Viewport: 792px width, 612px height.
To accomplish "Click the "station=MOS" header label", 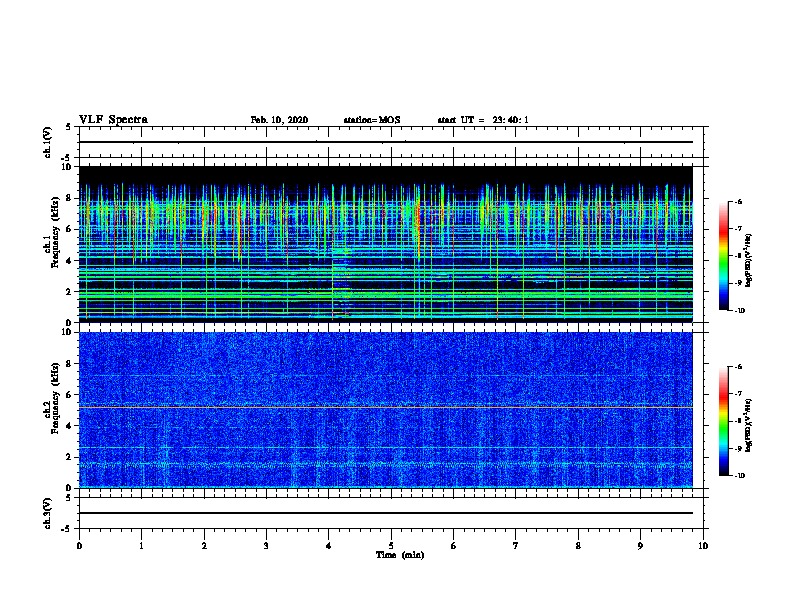I will coord(372,120).
